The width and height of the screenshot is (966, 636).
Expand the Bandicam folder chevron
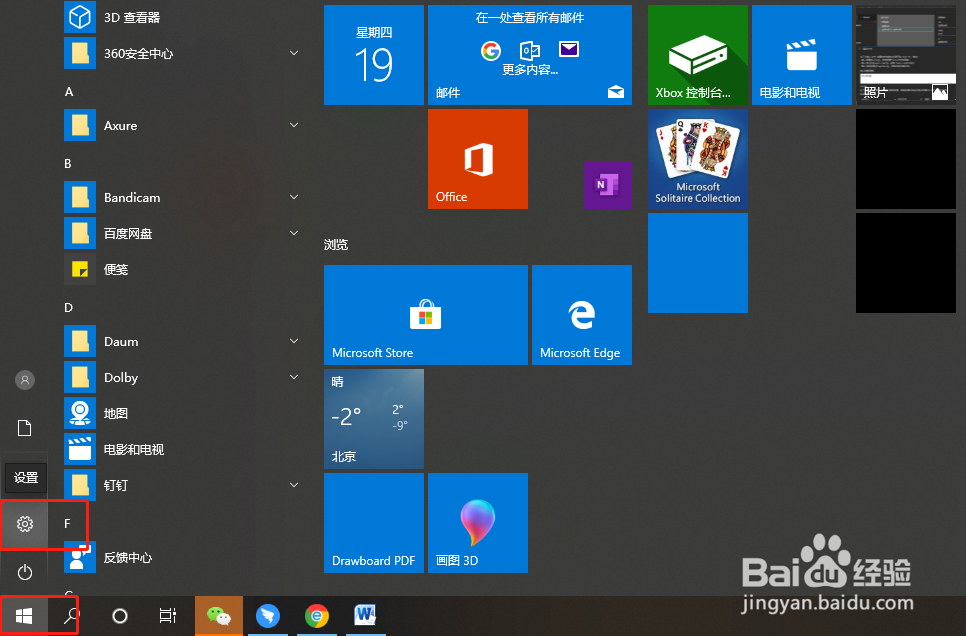(x=294, y=197)
